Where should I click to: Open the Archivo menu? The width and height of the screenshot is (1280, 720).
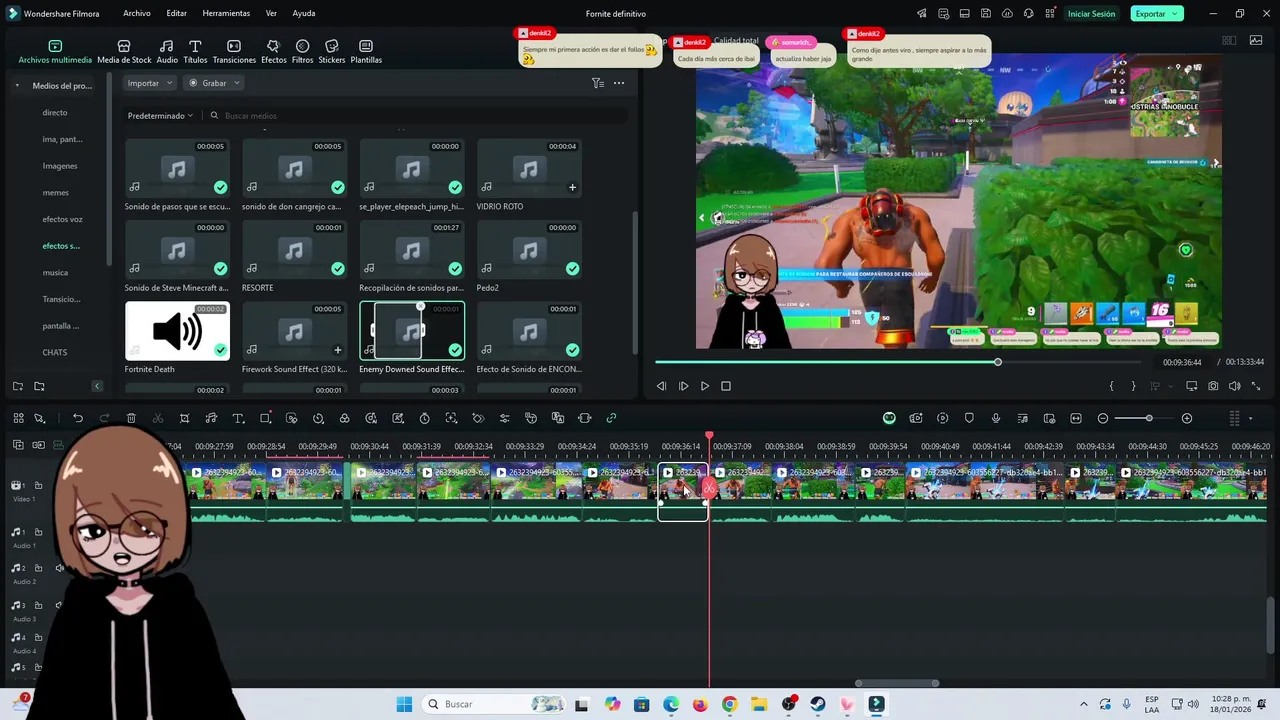137,14
